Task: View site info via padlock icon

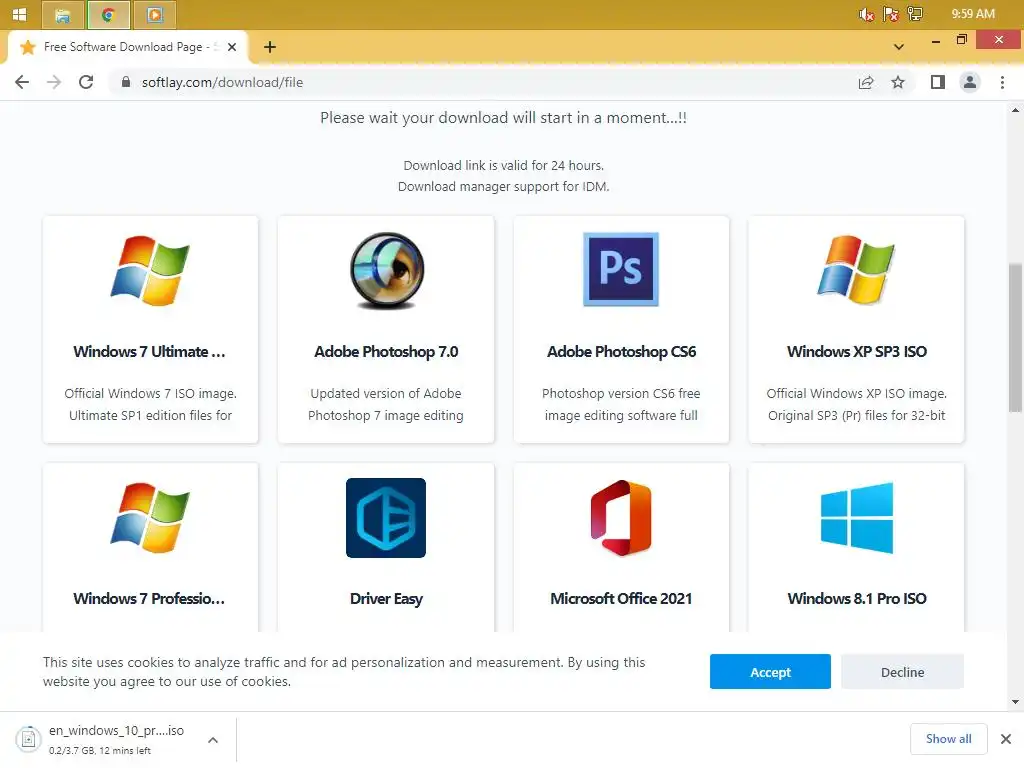Action: click(x=126, y=82)
